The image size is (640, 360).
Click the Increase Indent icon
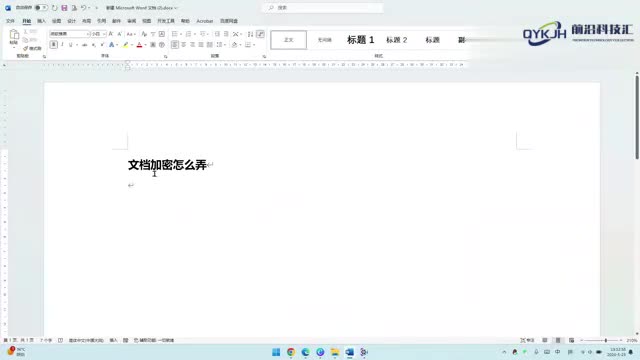click(226, 34)
